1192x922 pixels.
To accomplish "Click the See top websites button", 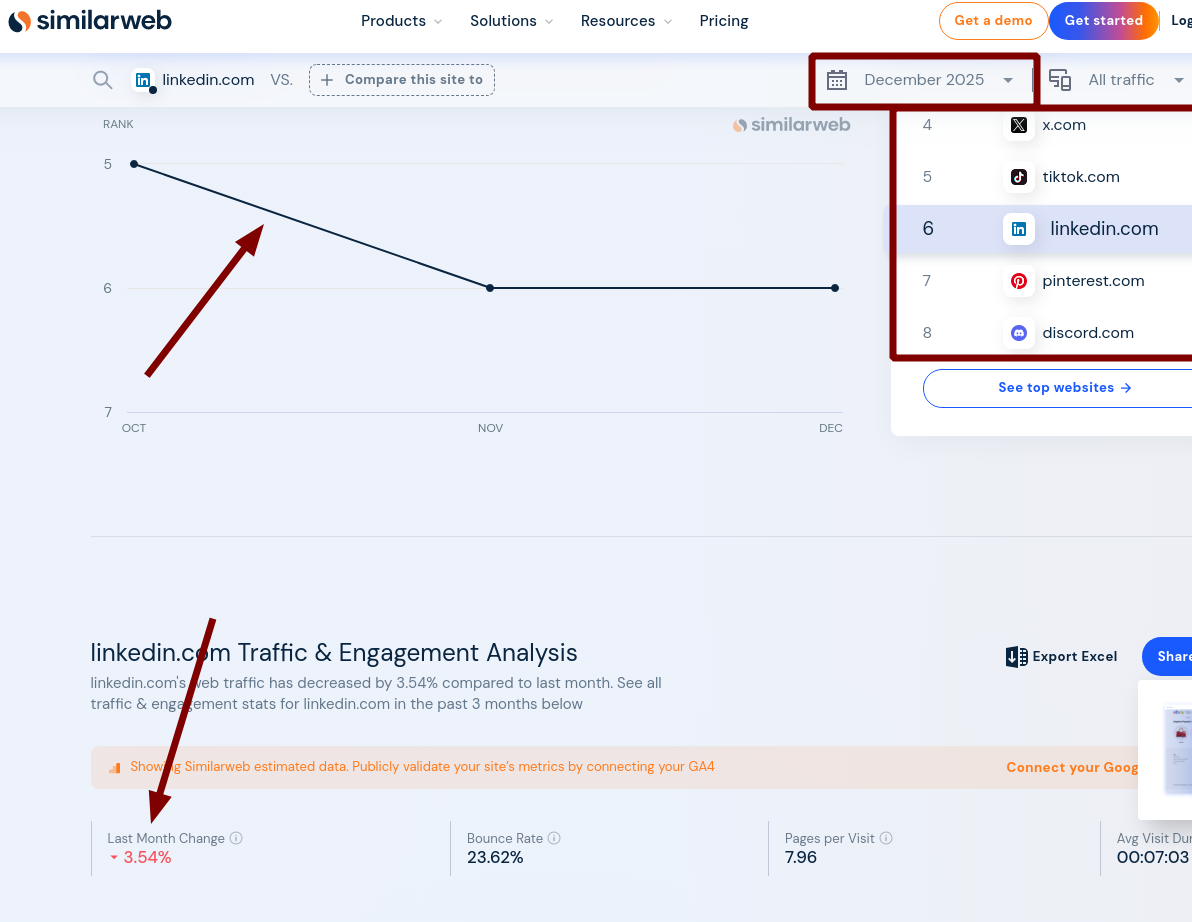I will tap(1064, 387).
